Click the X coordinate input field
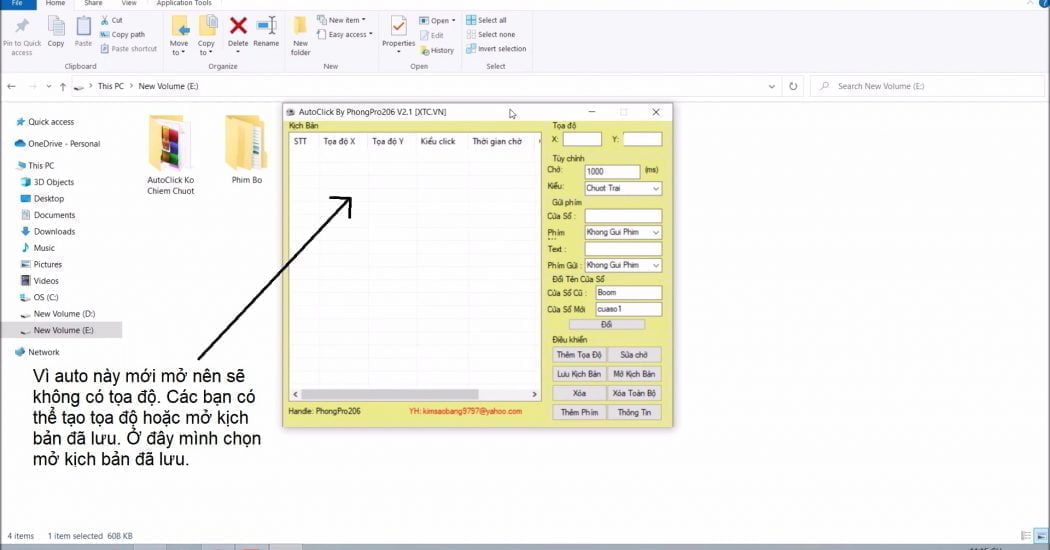Screen dimensions: 1050x550 pyautogui.click(x=582, y=139)
